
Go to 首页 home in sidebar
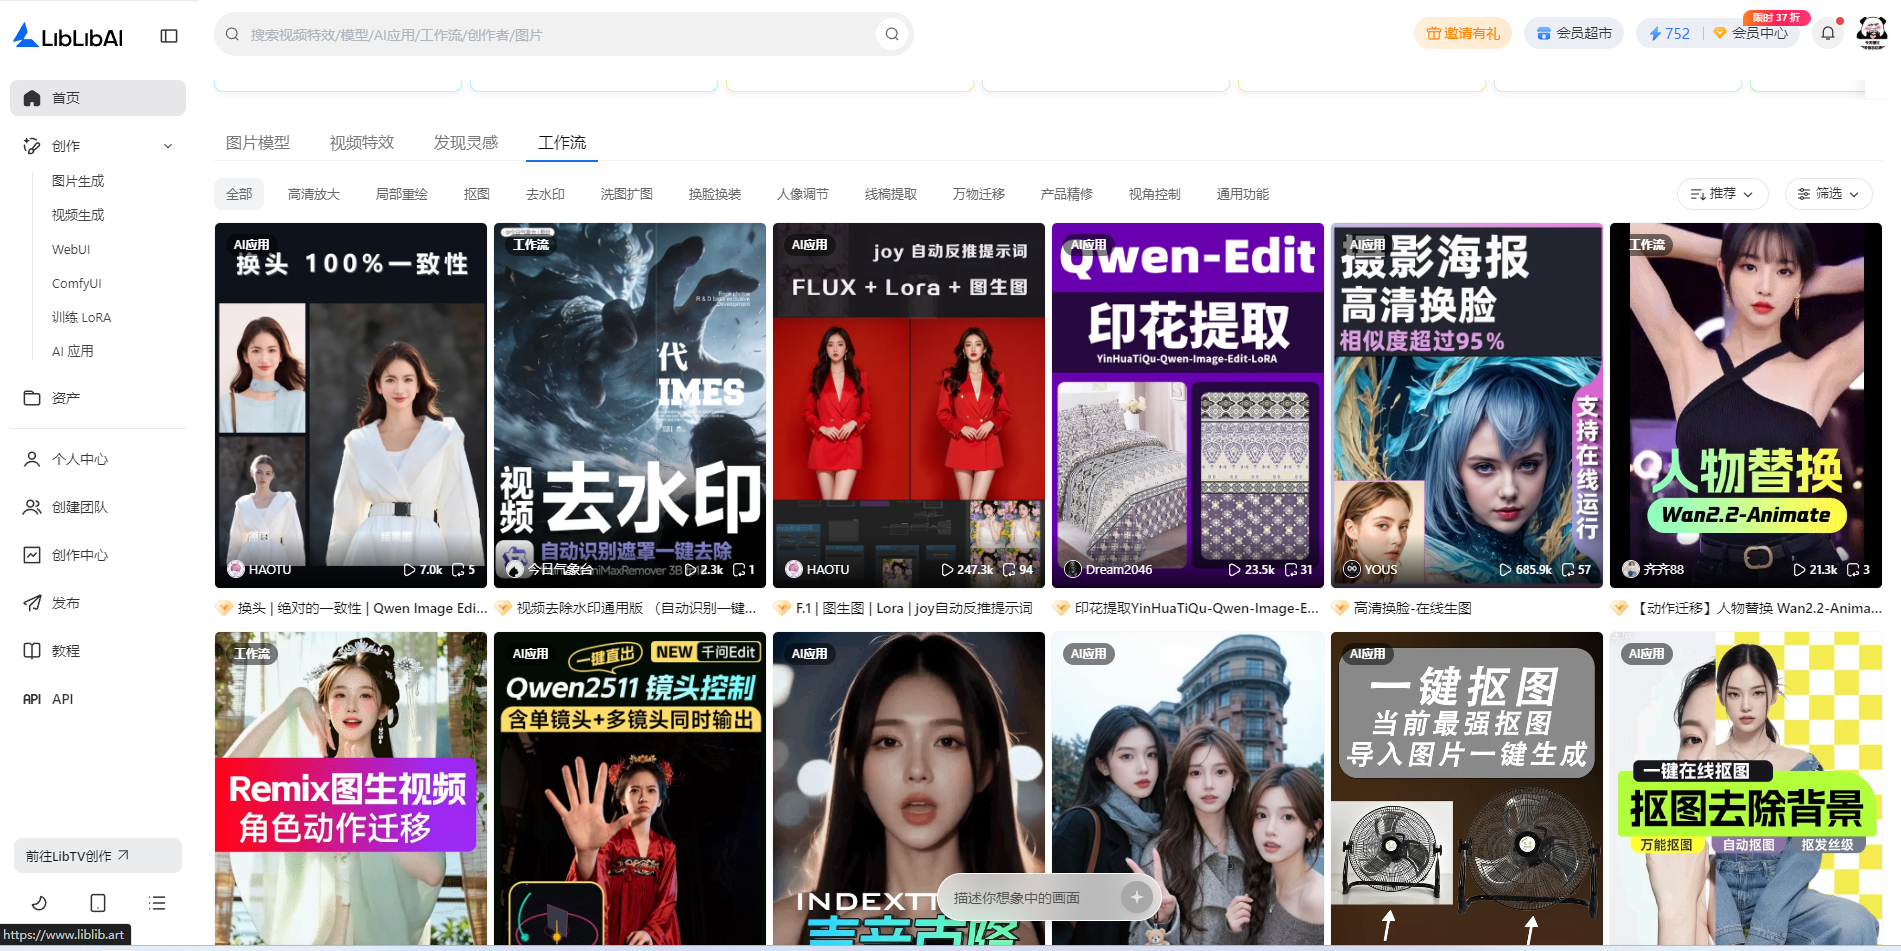(98, 98)
